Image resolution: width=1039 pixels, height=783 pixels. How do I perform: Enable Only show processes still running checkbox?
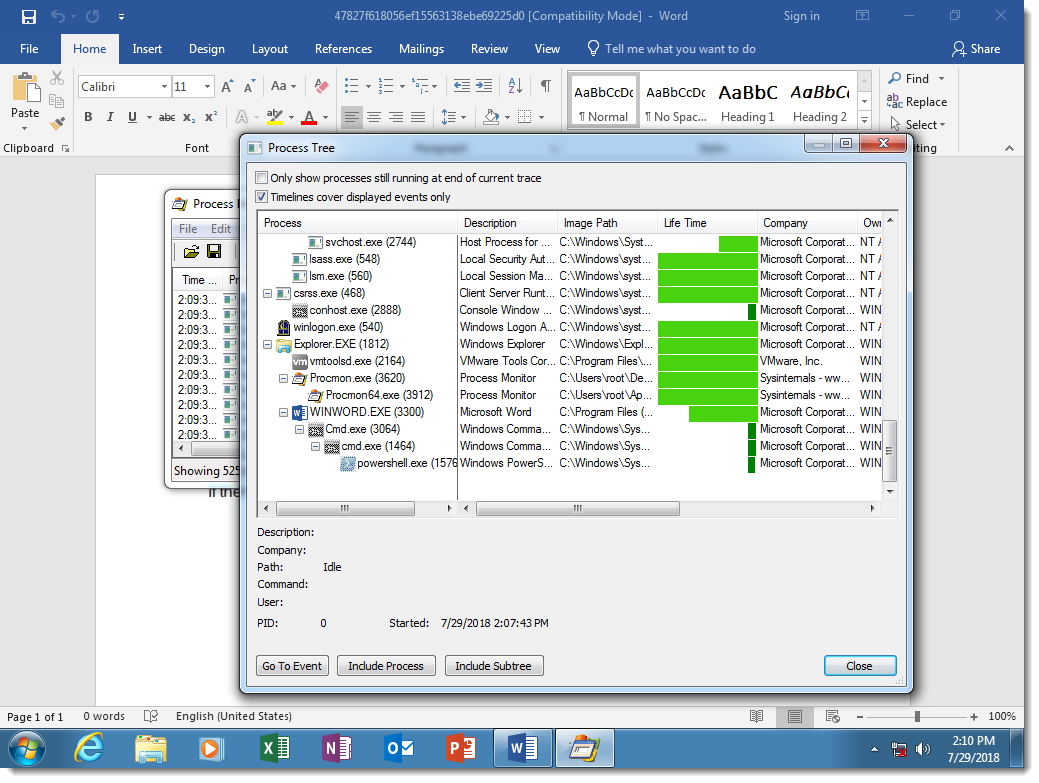coord(262,178)
